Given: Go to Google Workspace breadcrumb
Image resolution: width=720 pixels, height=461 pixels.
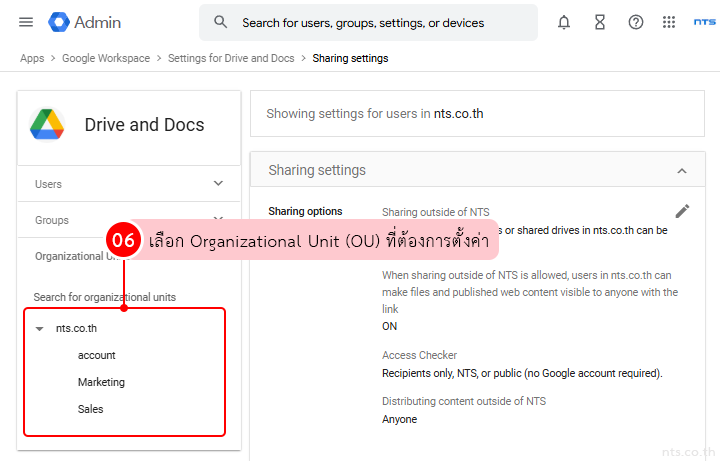Looking at the screenshot, I should pyautogui.click(x=106, y=58).
